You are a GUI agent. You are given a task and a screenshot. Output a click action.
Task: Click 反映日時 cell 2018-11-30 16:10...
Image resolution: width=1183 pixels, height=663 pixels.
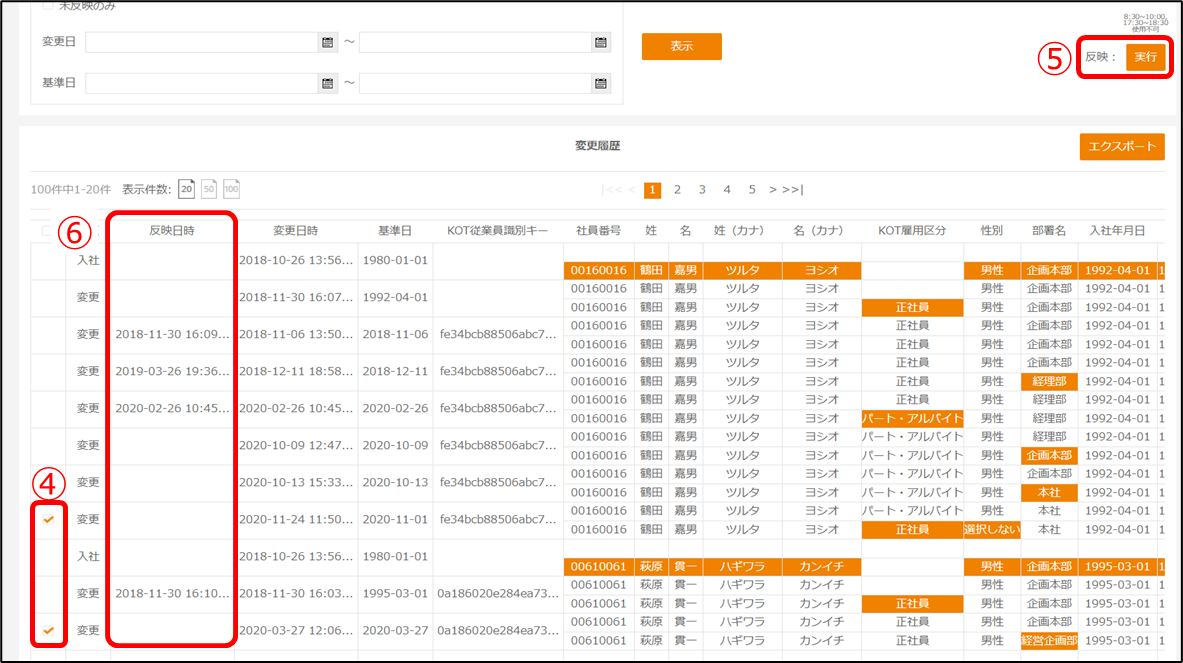tap(172, 594)
